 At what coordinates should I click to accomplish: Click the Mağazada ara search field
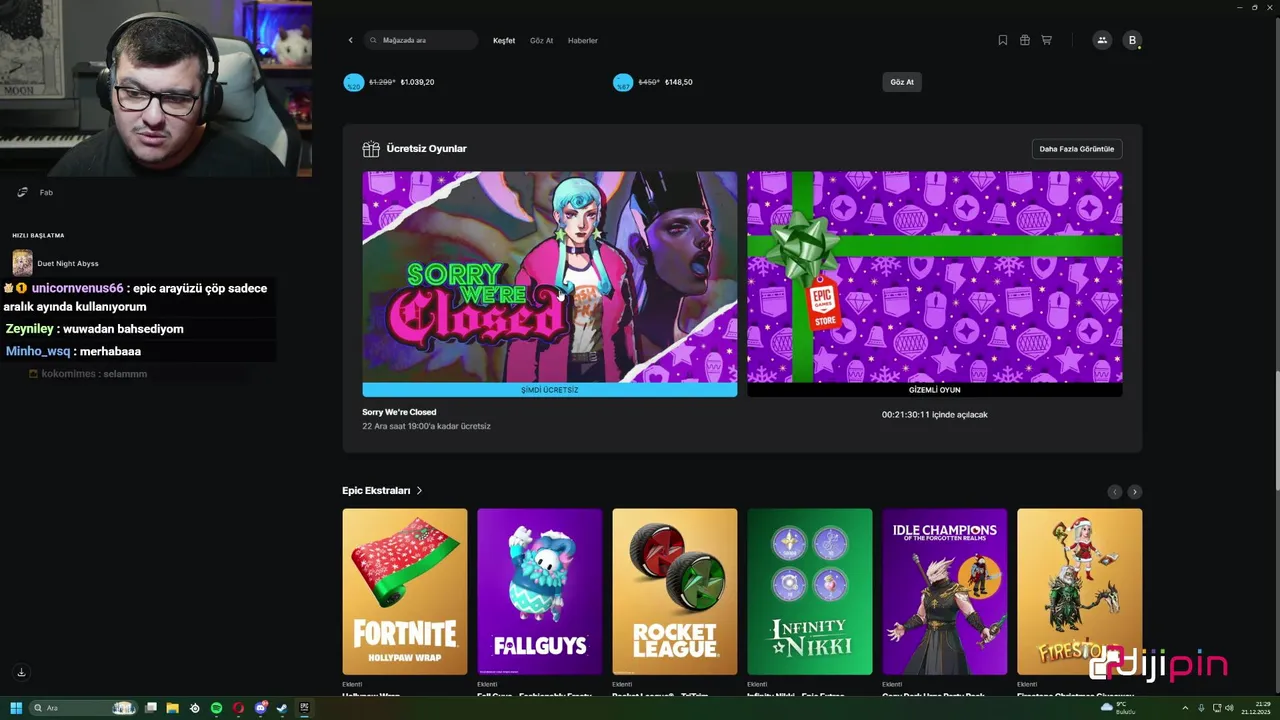click(x=421, y=40)
